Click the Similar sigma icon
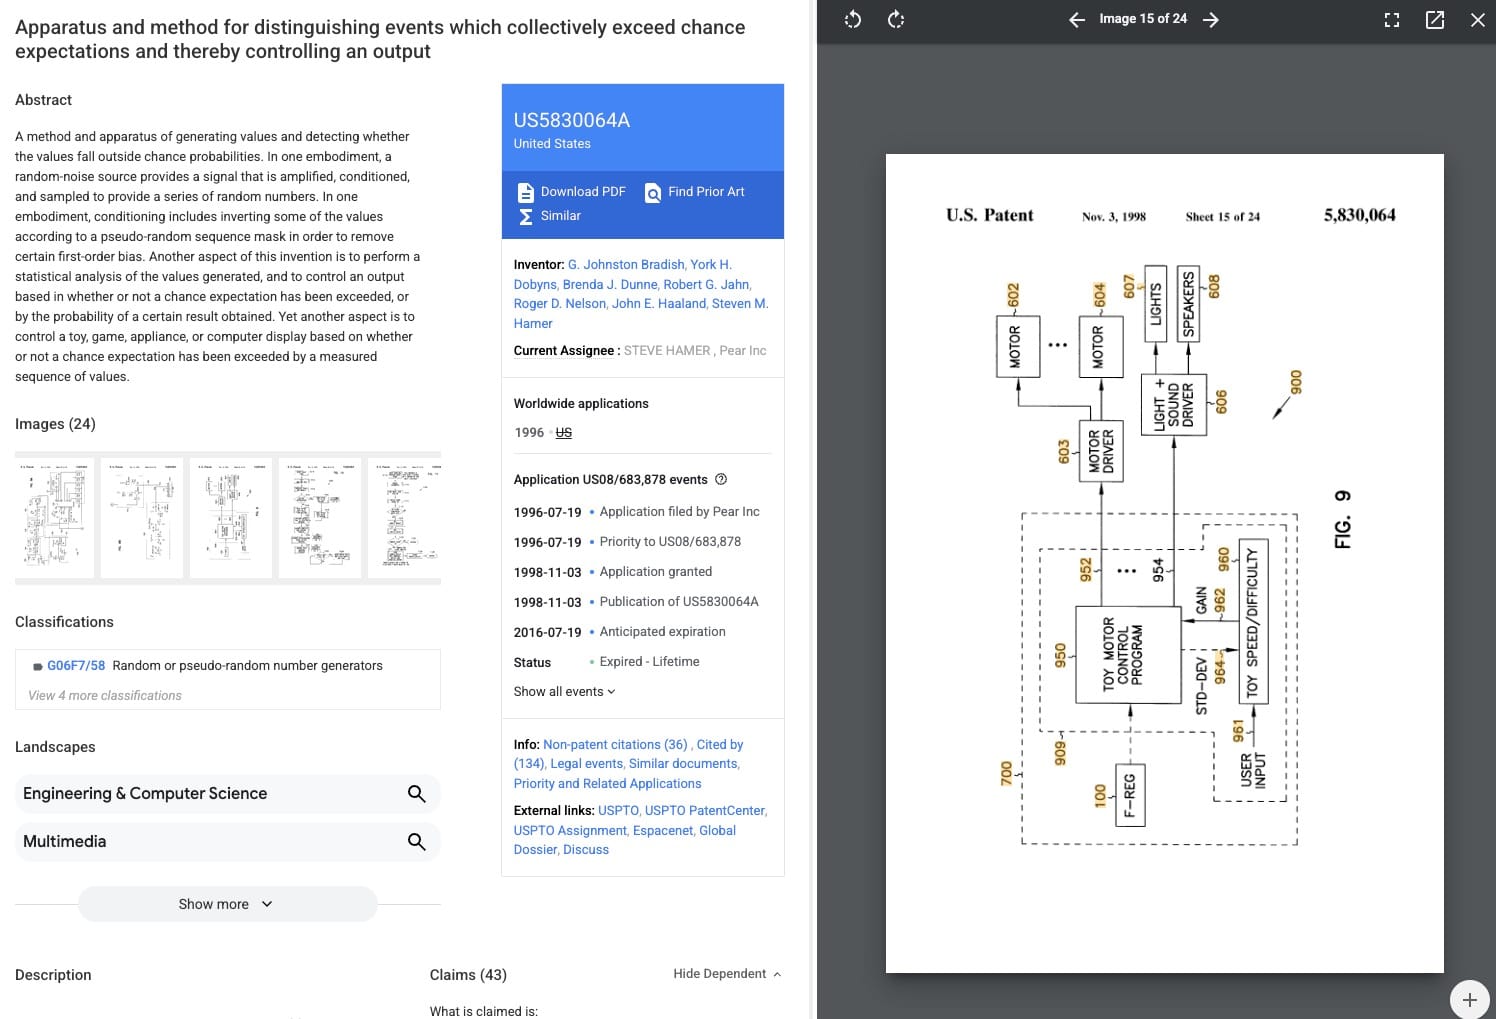 (x=525, y=216)
